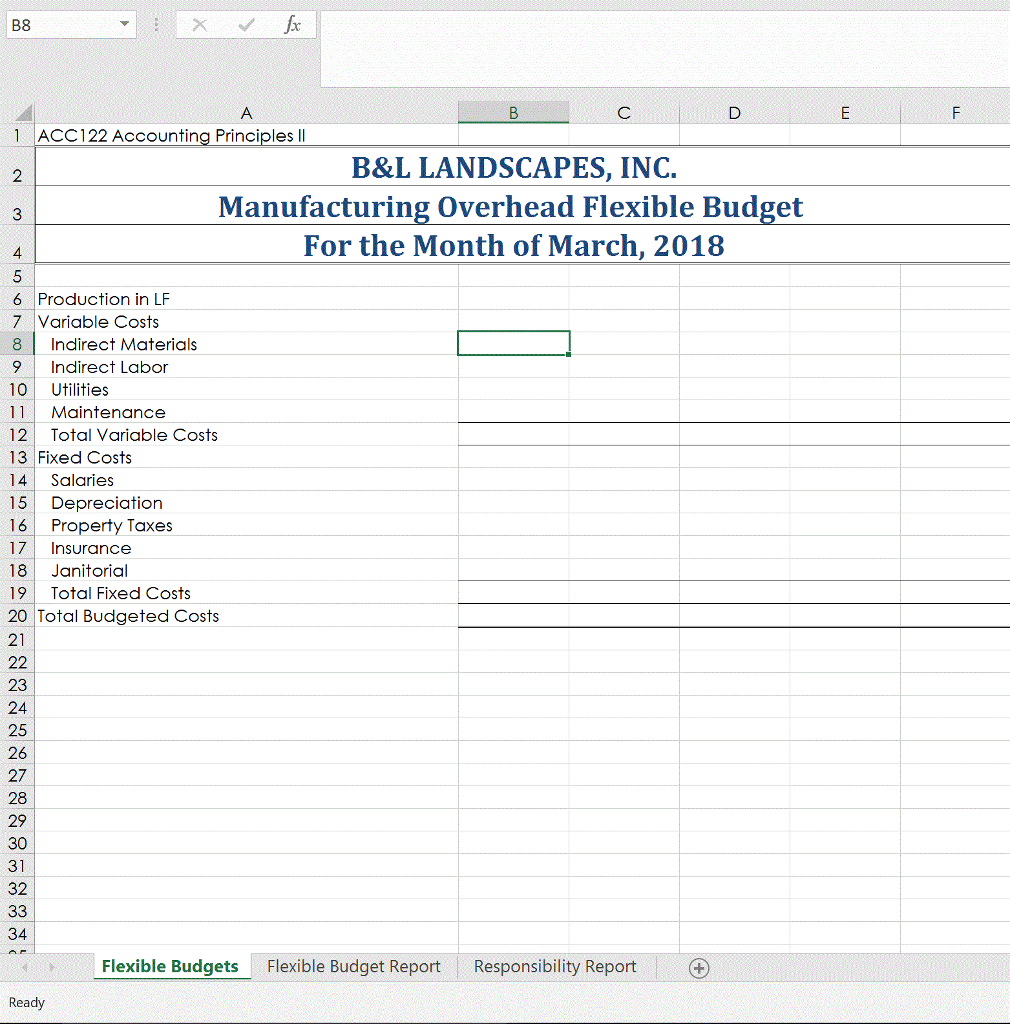
Task: Click the 'Indirect Materials' cell
Action: pyautogui.click(x=246, y=344)
